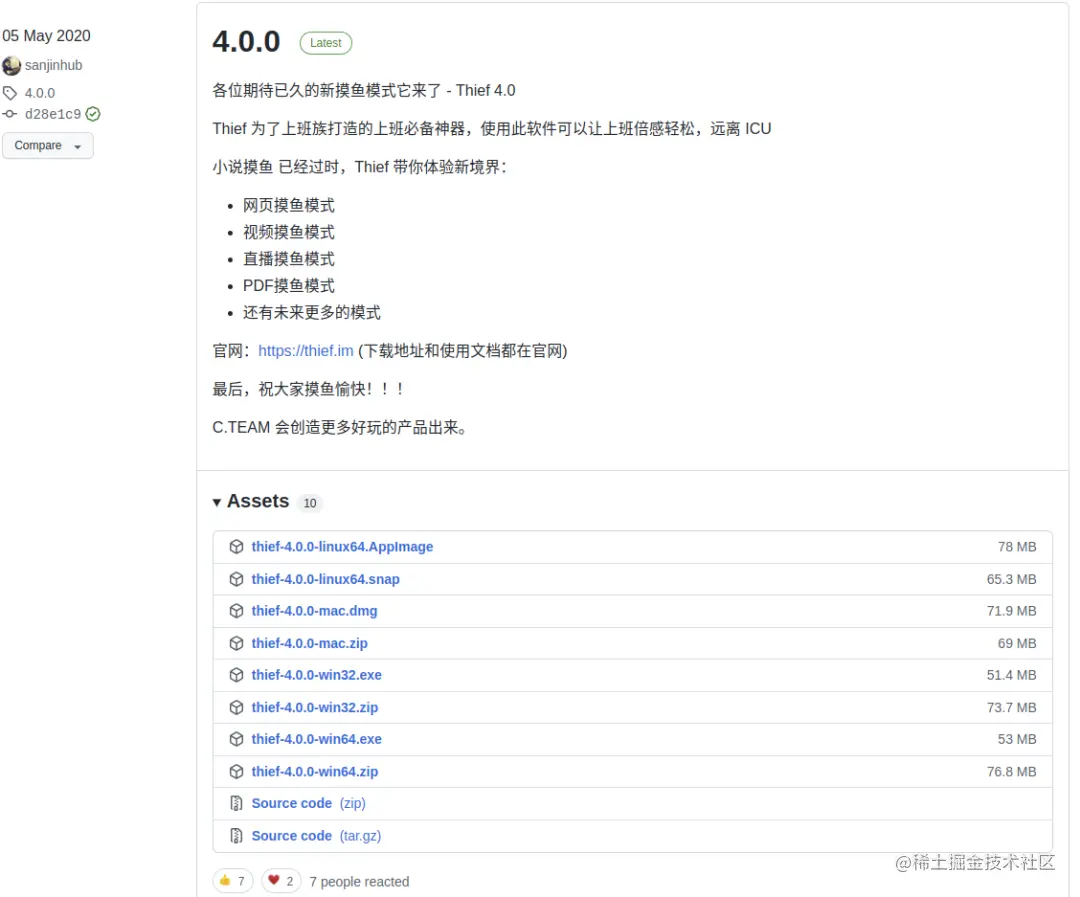1080x897 pixels.
Task: Click the 直播摸鱼模式 bullet item
Action: coord(289,259)
